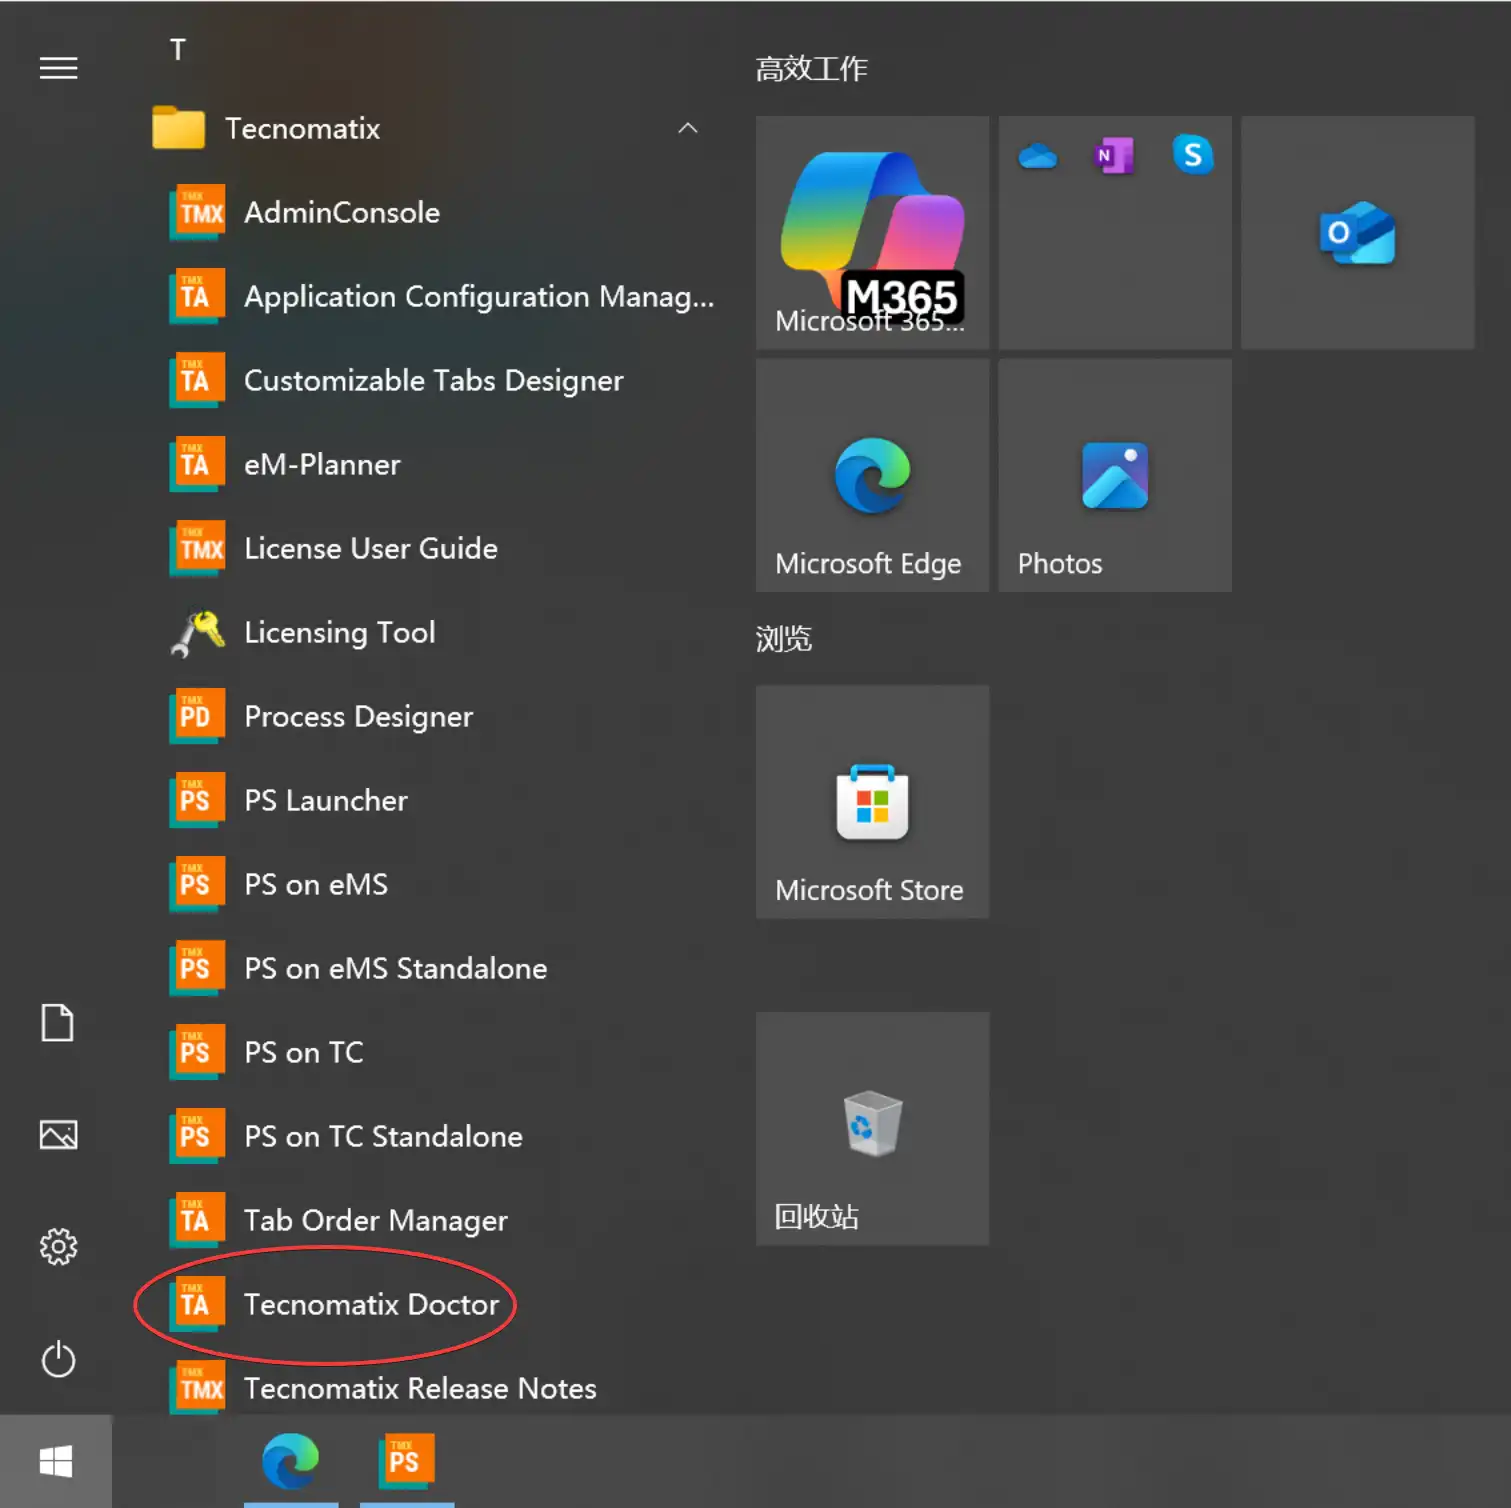Open Settings gear in Start sidebar
1511x1508 pixels.
[58, 1247]
